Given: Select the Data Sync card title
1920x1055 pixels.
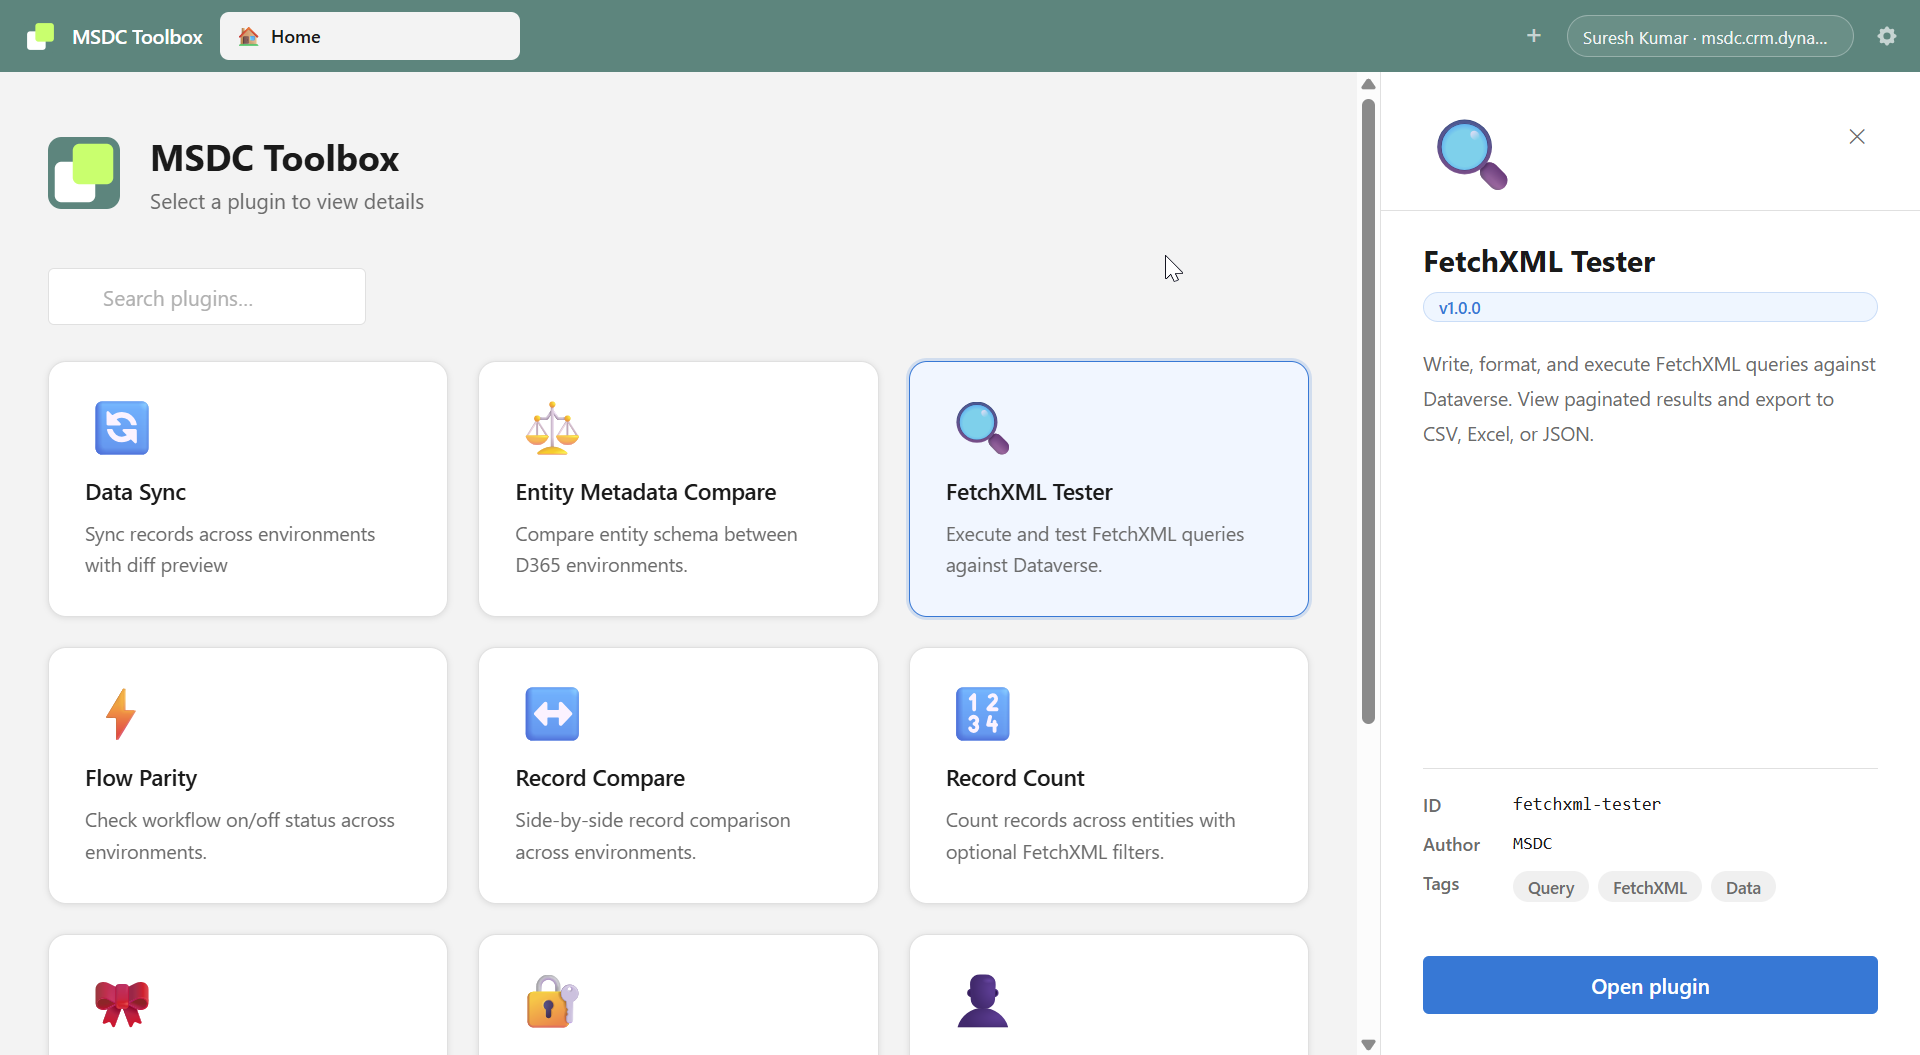Looking at the screenshot, I should click(136, 492).
